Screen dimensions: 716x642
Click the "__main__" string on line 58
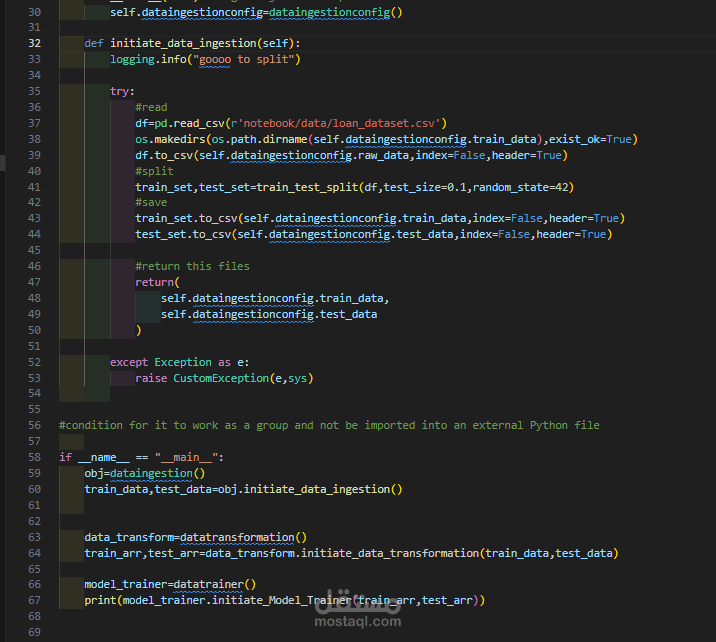[186, 457]
